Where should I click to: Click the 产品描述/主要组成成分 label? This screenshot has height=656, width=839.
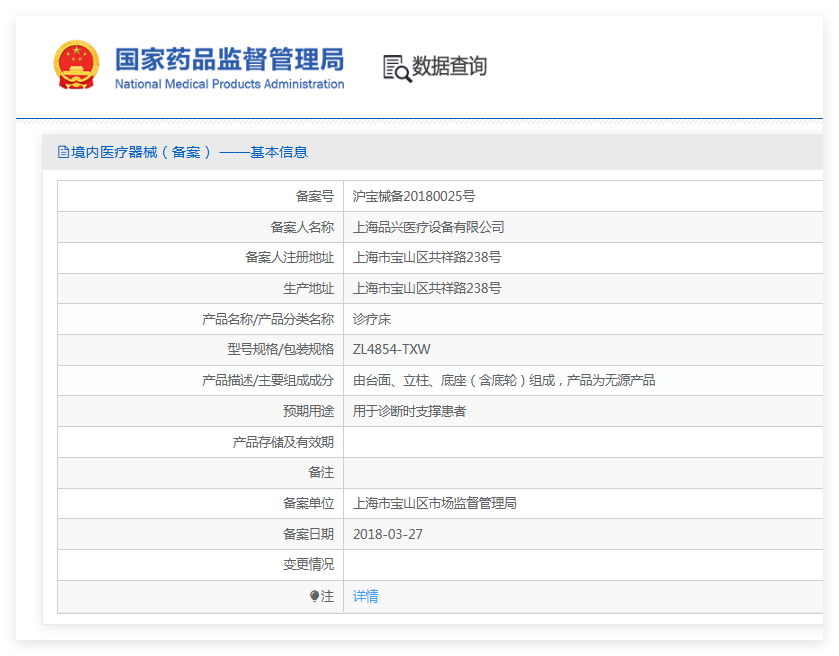(268, 380)
